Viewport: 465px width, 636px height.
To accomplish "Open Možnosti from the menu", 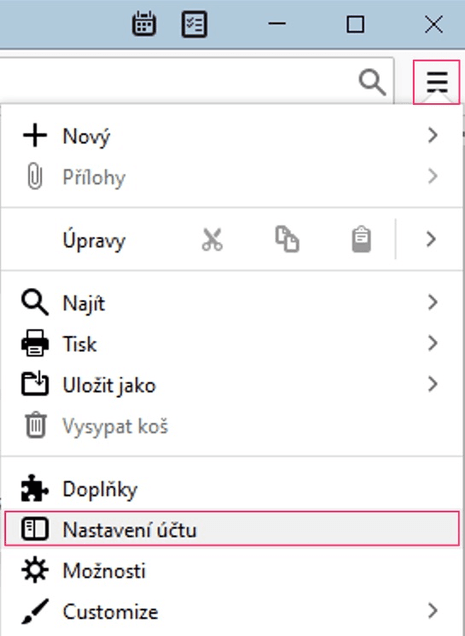I will pos(232,571).
